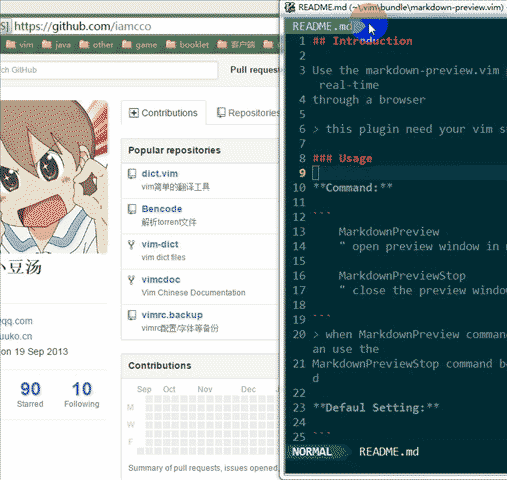507x480 pixels.
Task: Open the vimcdoc repository
Action: click(161, 280)
